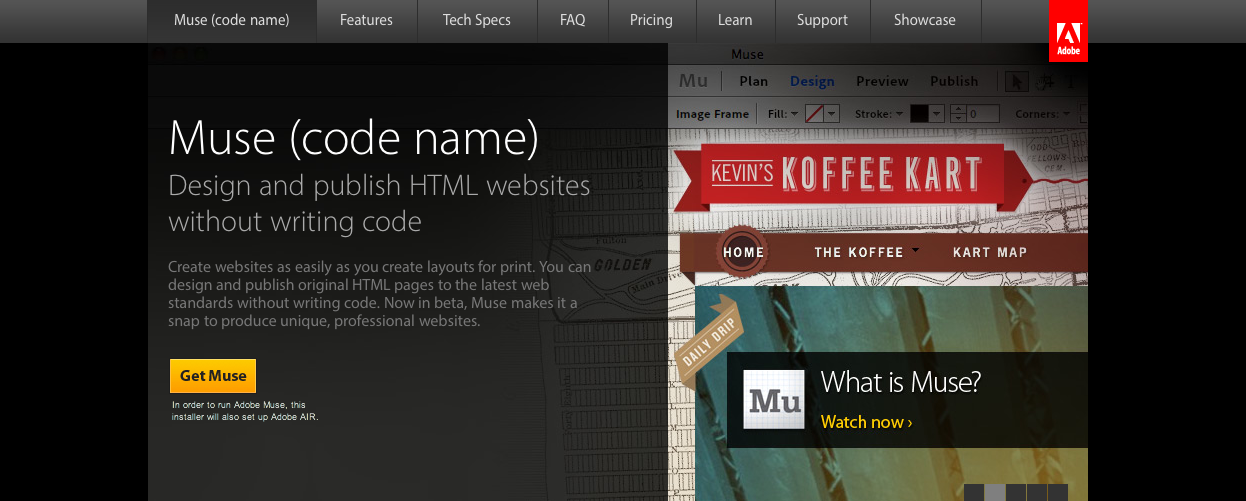This screenshot has width=1246, height=501.
Task: Switch to Preview mode in Muse
Action: 882,81
